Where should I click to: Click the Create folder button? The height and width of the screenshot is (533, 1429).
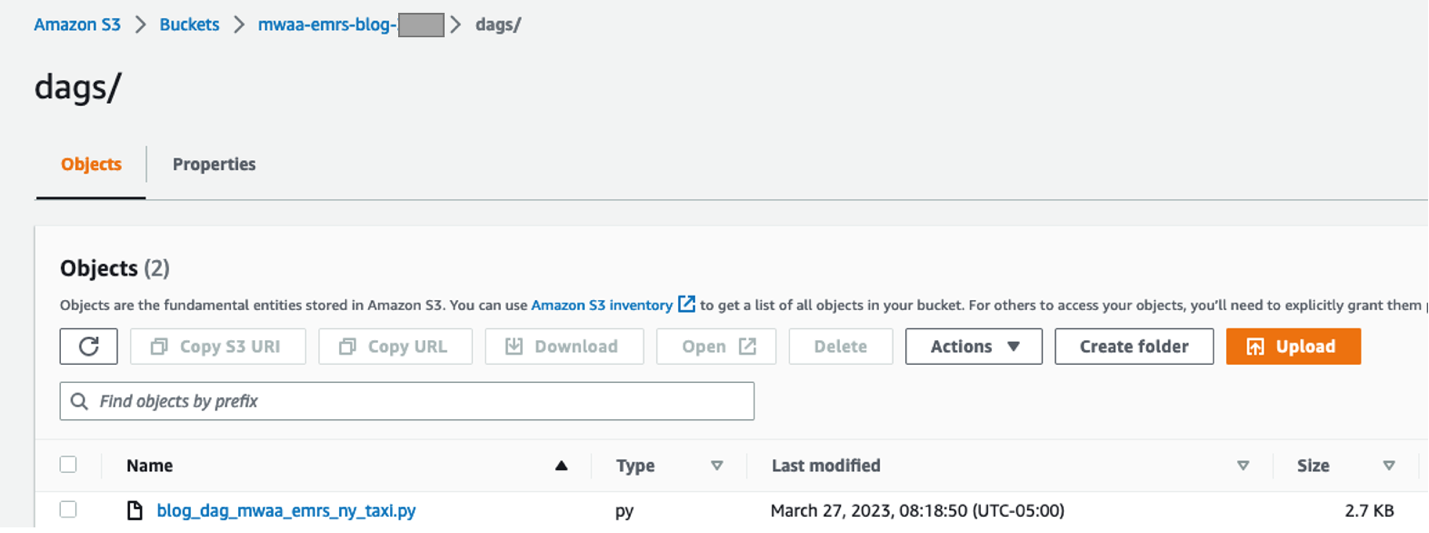(1134, 346)
